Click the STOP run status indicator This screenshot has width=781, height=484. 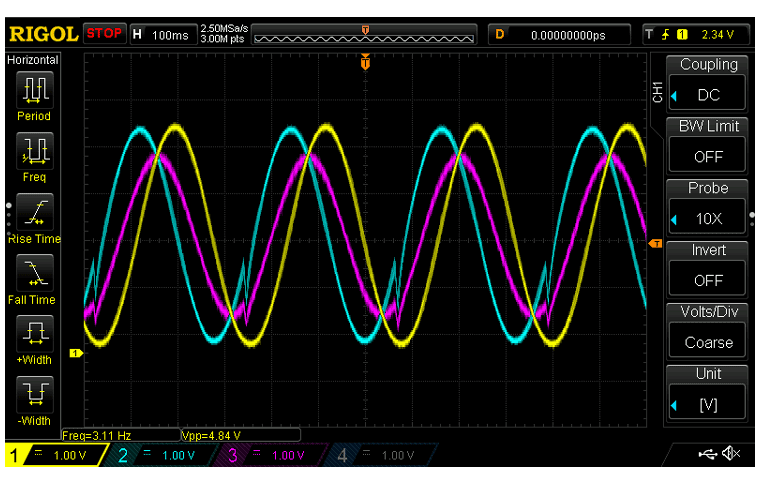(x=104, y=34)
